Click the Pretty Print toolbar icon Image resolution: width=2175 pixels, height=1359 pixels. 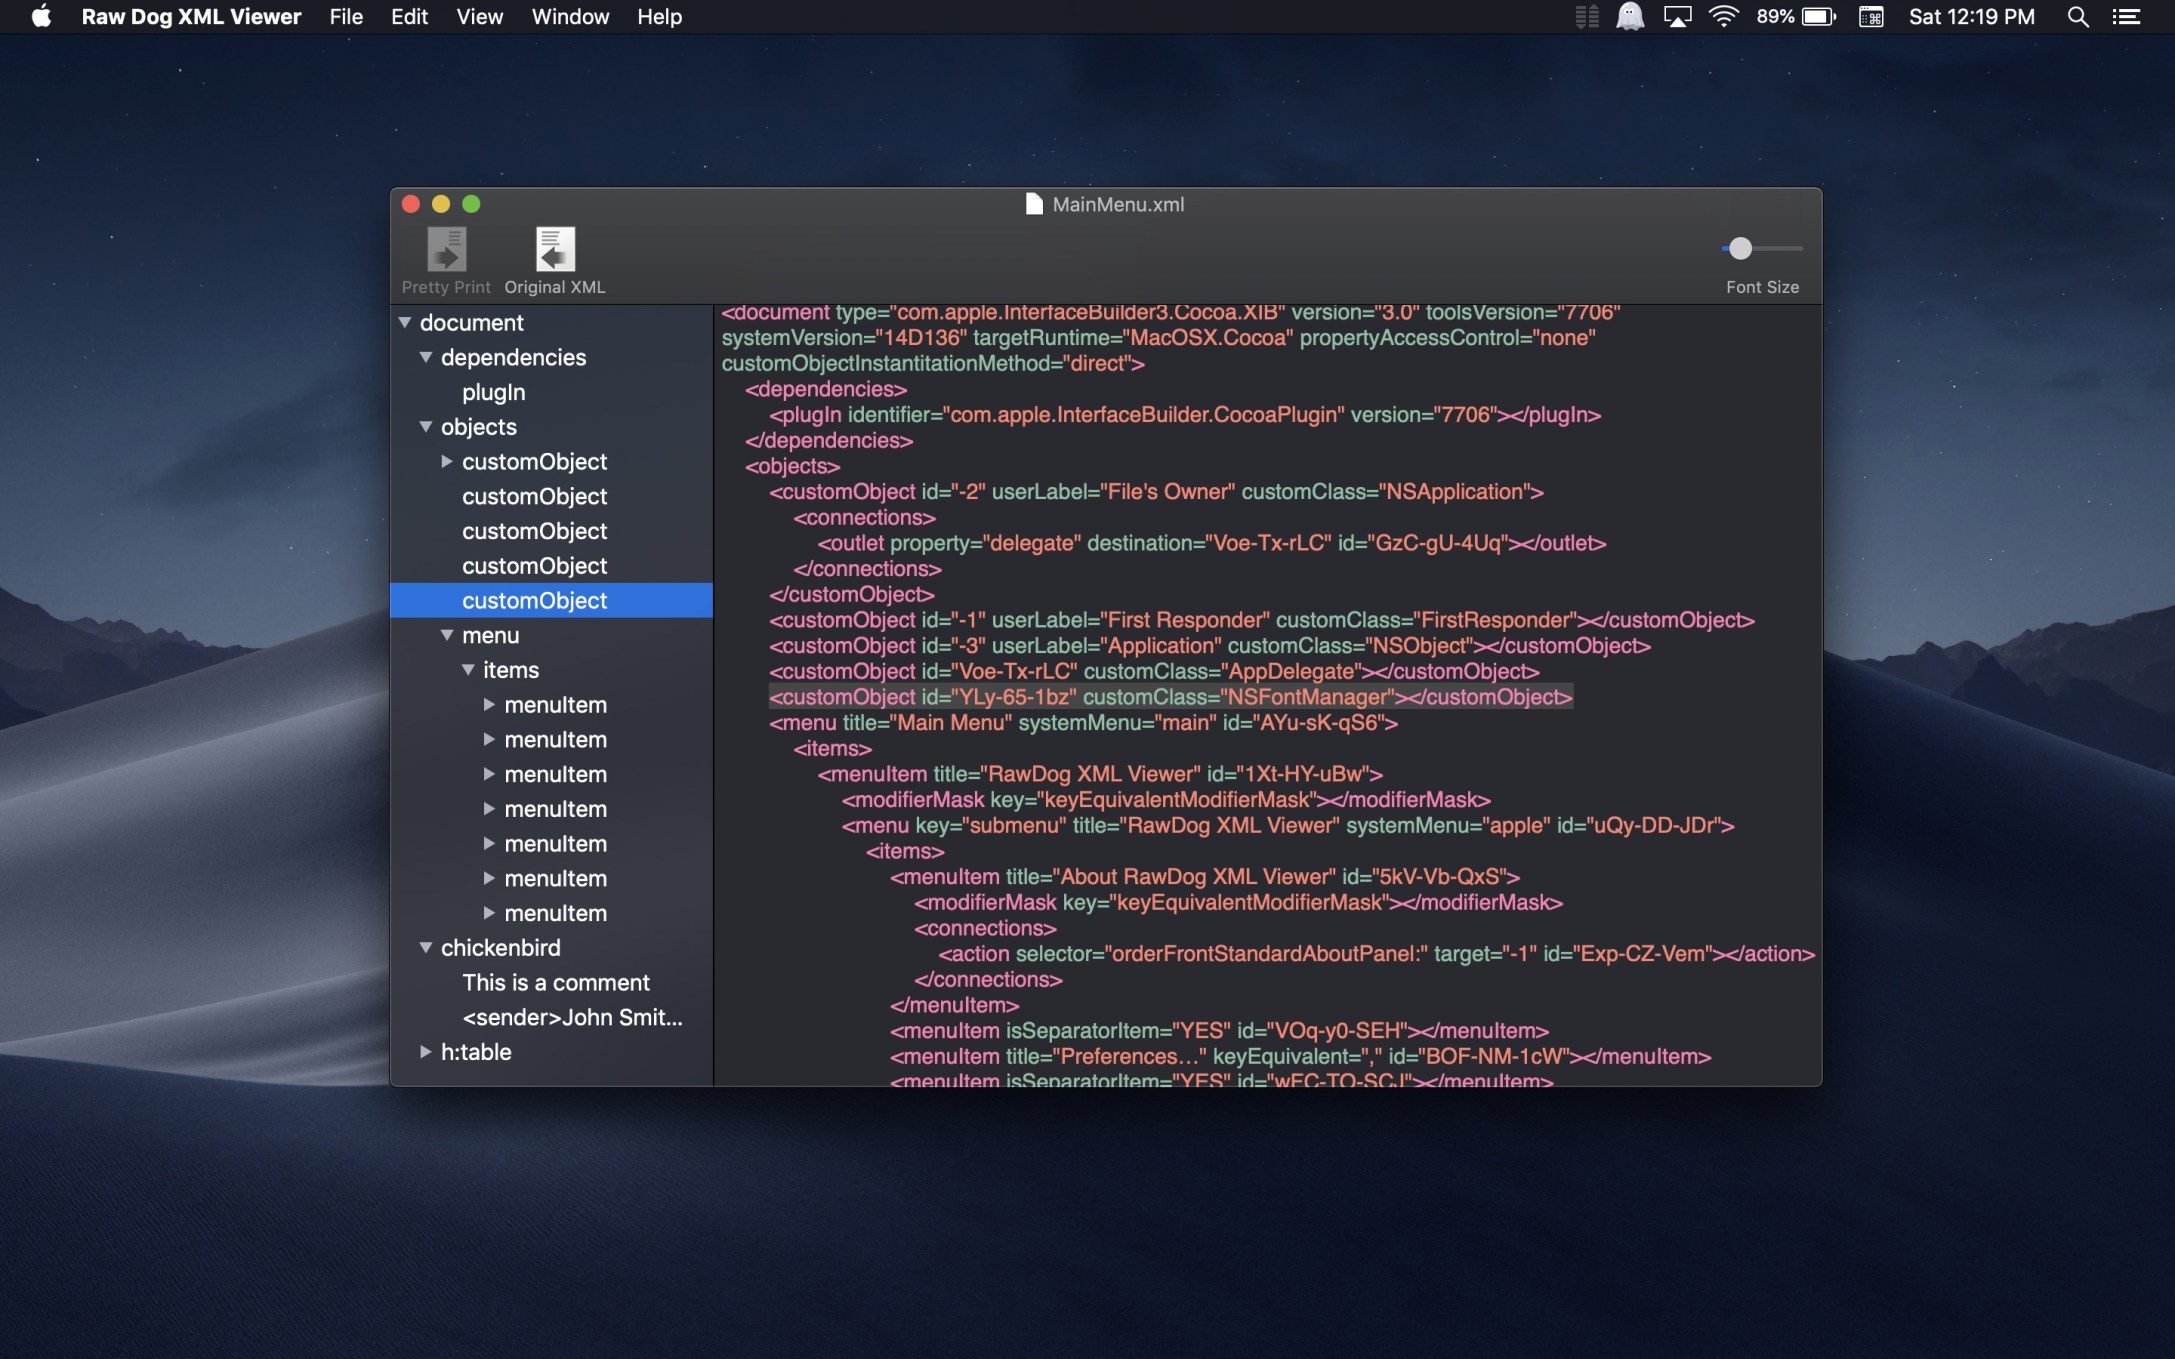click(446, 249)
